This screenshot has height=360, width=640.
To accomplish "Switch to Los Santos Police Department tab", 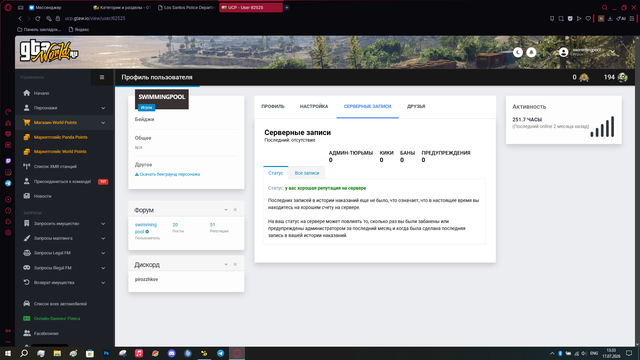I will pyautogui.click(x=186, y=7).
